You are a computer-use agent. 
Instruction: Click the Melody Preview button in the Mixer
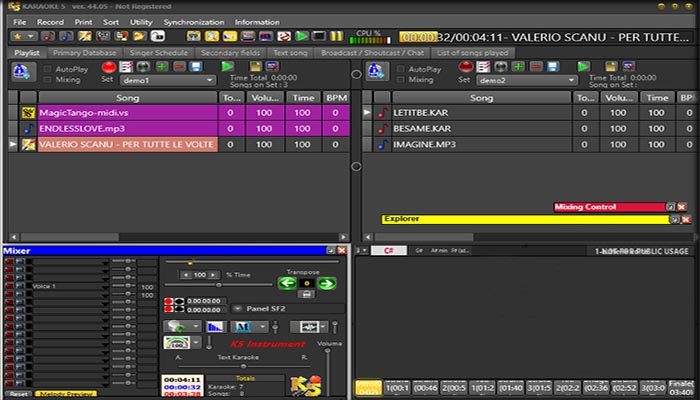point(66,394)
